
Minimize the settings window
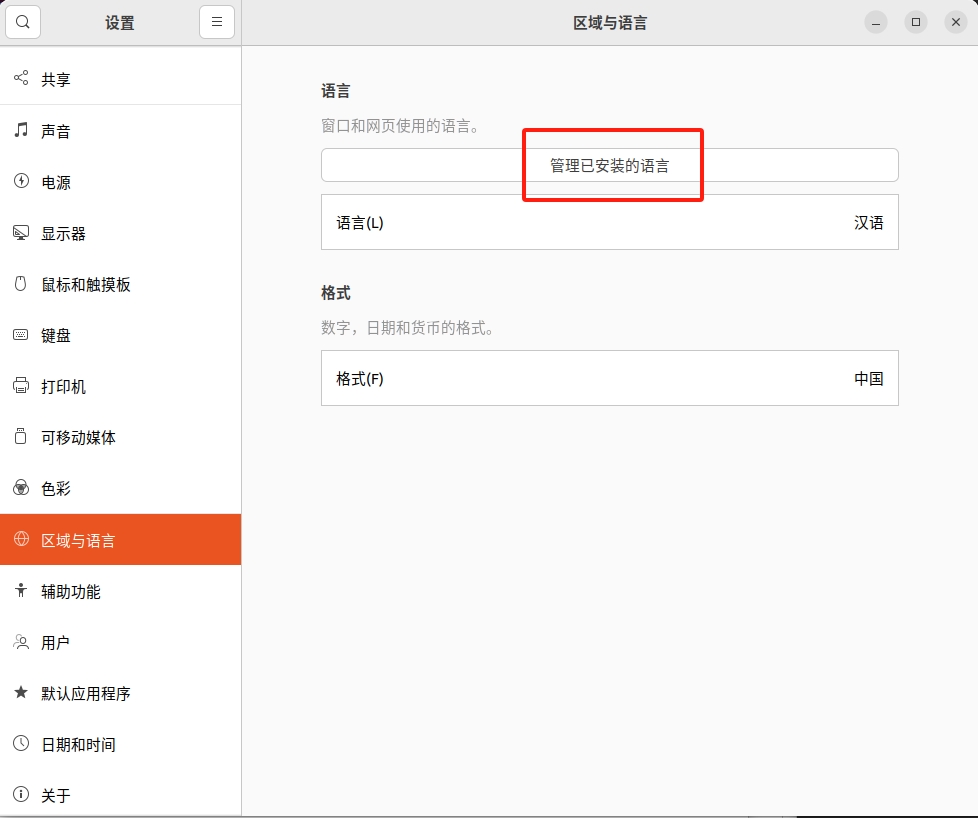point(876,22)
